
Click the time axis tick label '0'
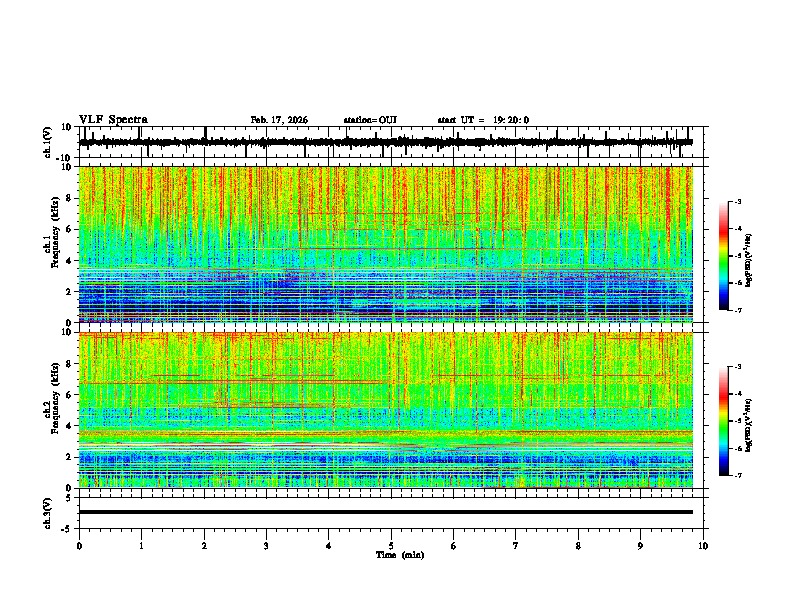[79, 546]
